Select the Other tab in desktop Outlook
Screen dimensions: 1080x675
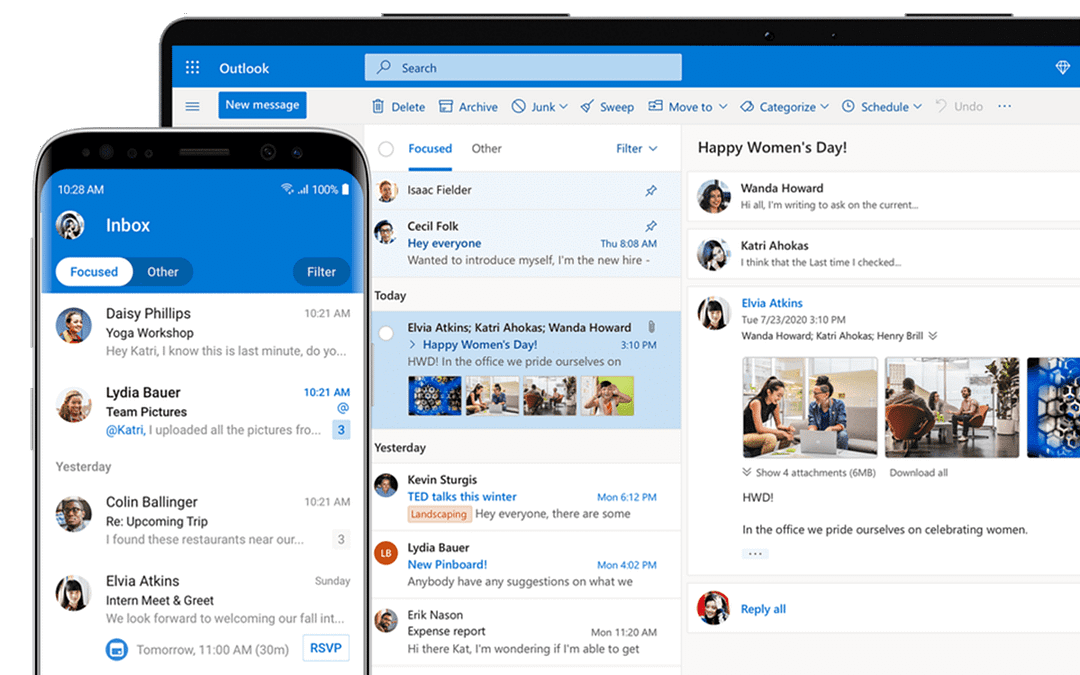pyautogui.click(x=486, y=148)
